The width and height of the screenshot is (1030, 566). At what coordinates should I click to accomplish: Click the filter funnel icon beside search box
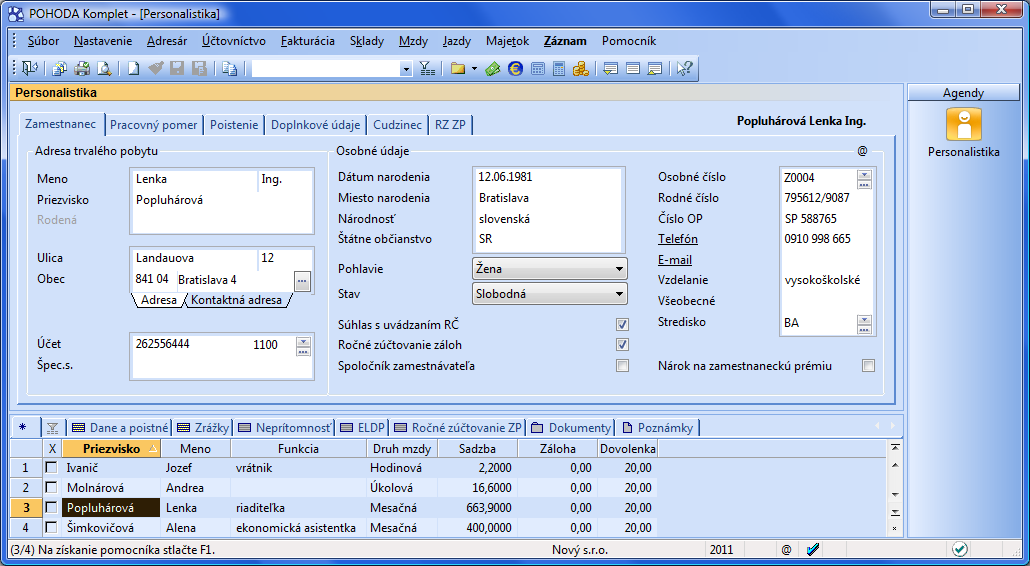pos(427,68)
